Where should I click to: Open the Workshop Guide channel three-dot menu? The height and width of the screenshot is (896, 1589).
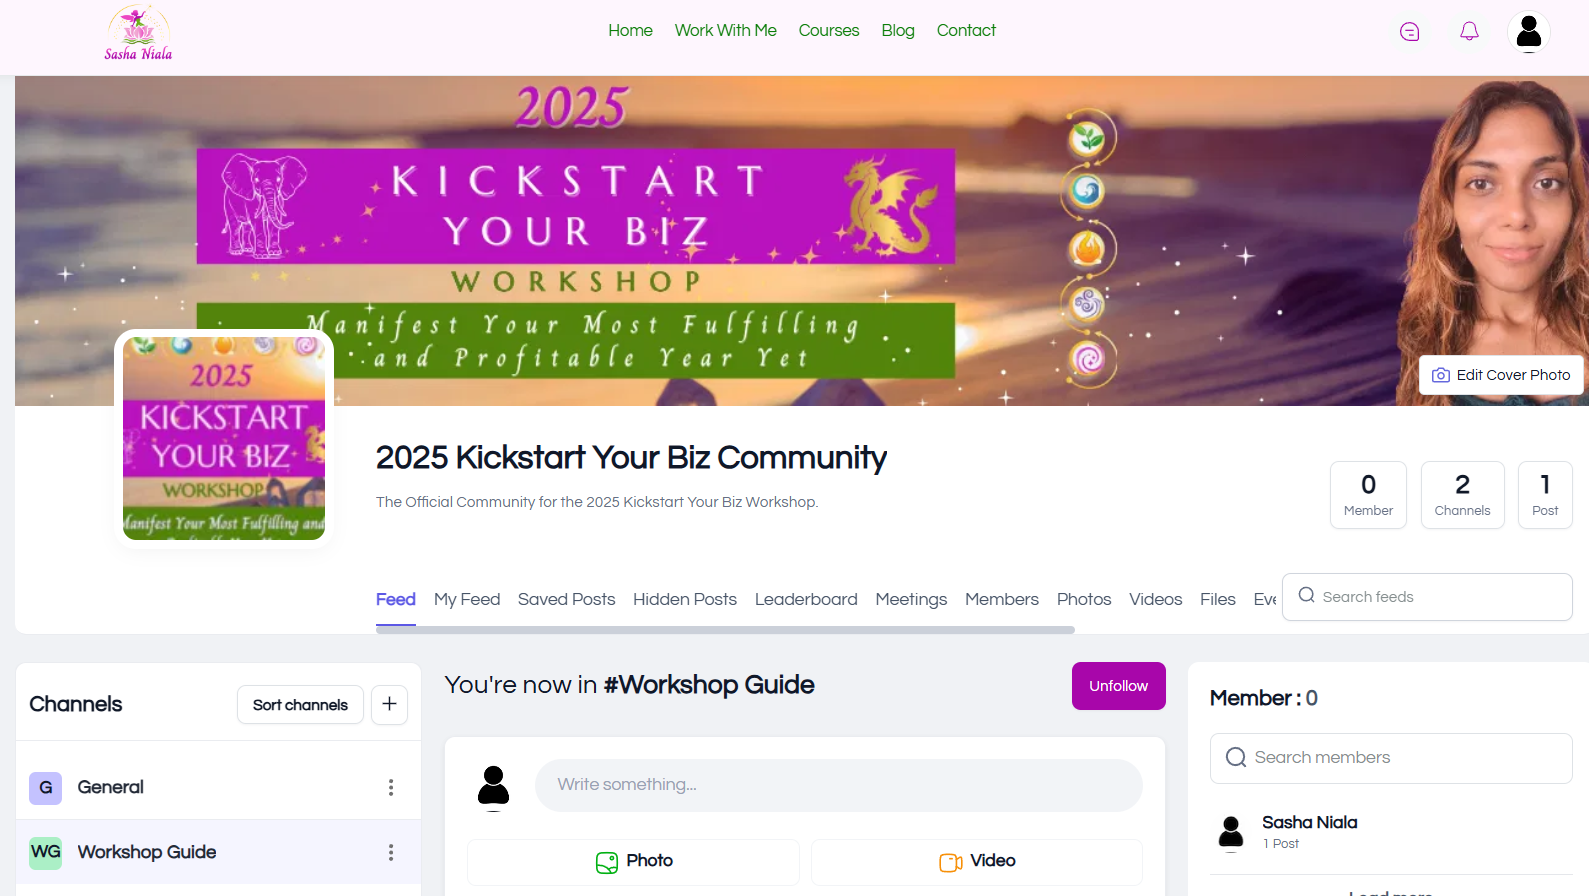coord(391,852)
